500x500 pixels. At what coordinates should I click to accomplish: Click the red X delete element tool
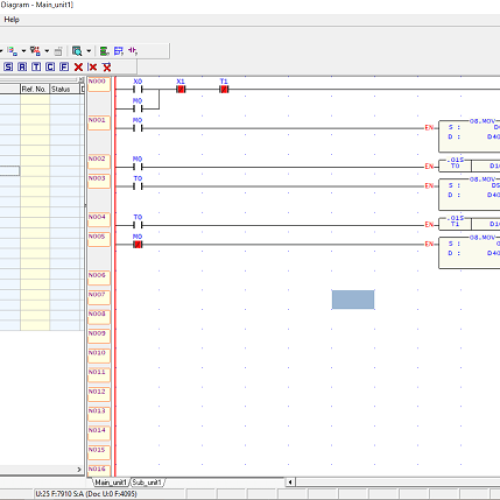[x=78, y=67]
